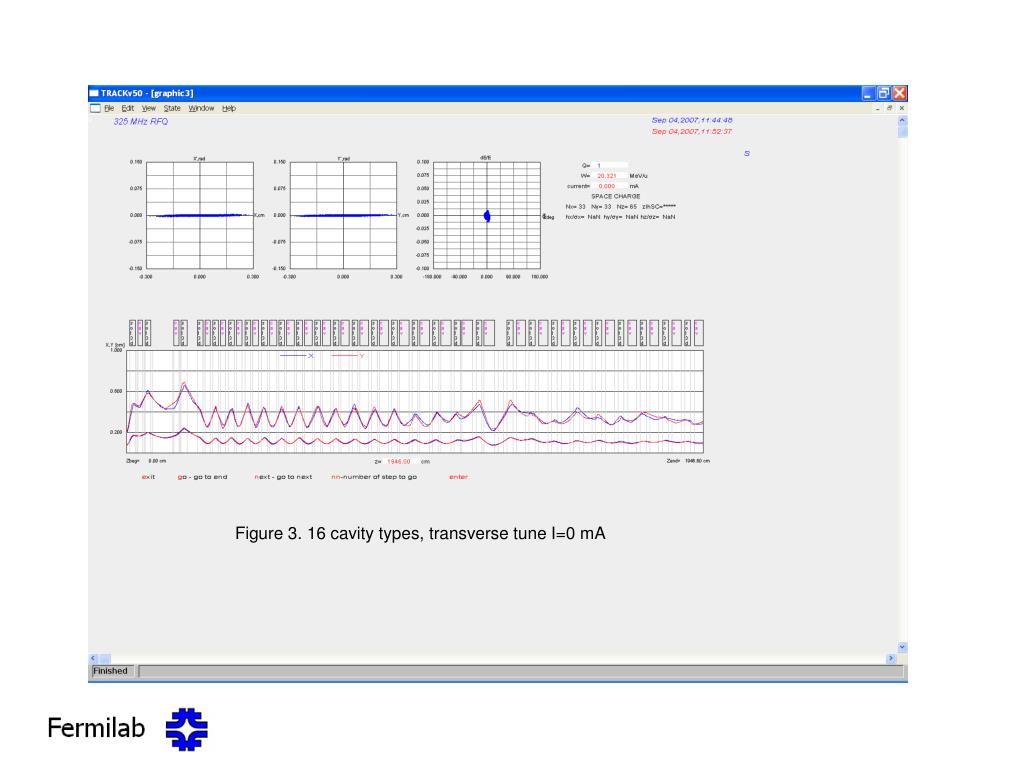Click the 'Finished' status bar text
The height and width of the screenshot is (768, 1024).
pos(110,671)
